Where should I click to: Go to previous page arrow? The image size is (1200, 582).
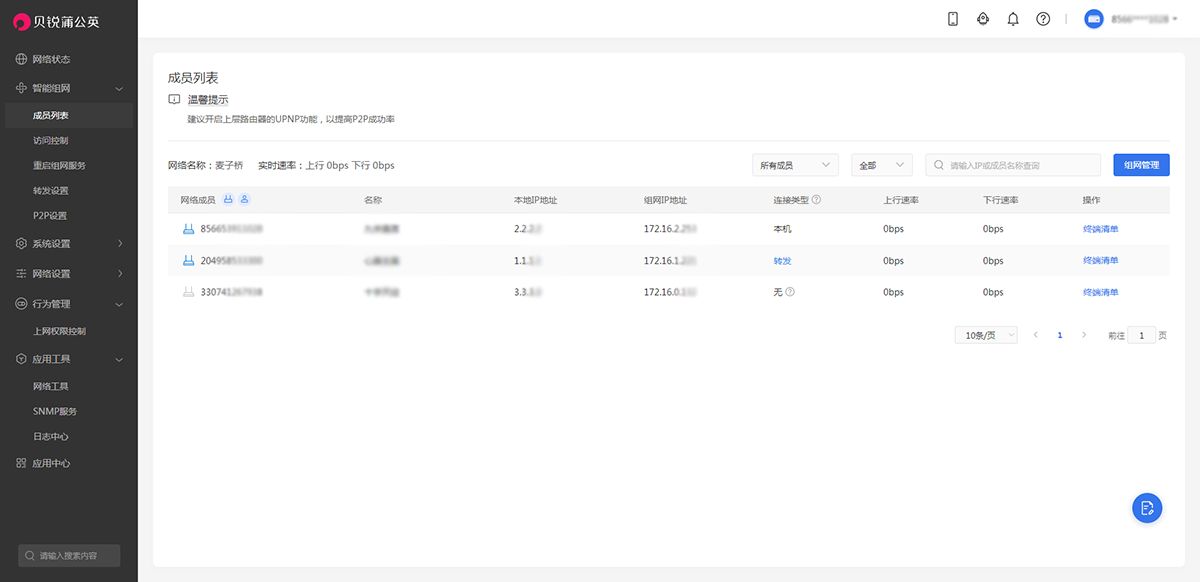pyautogui.click(x=1035, y=335)
